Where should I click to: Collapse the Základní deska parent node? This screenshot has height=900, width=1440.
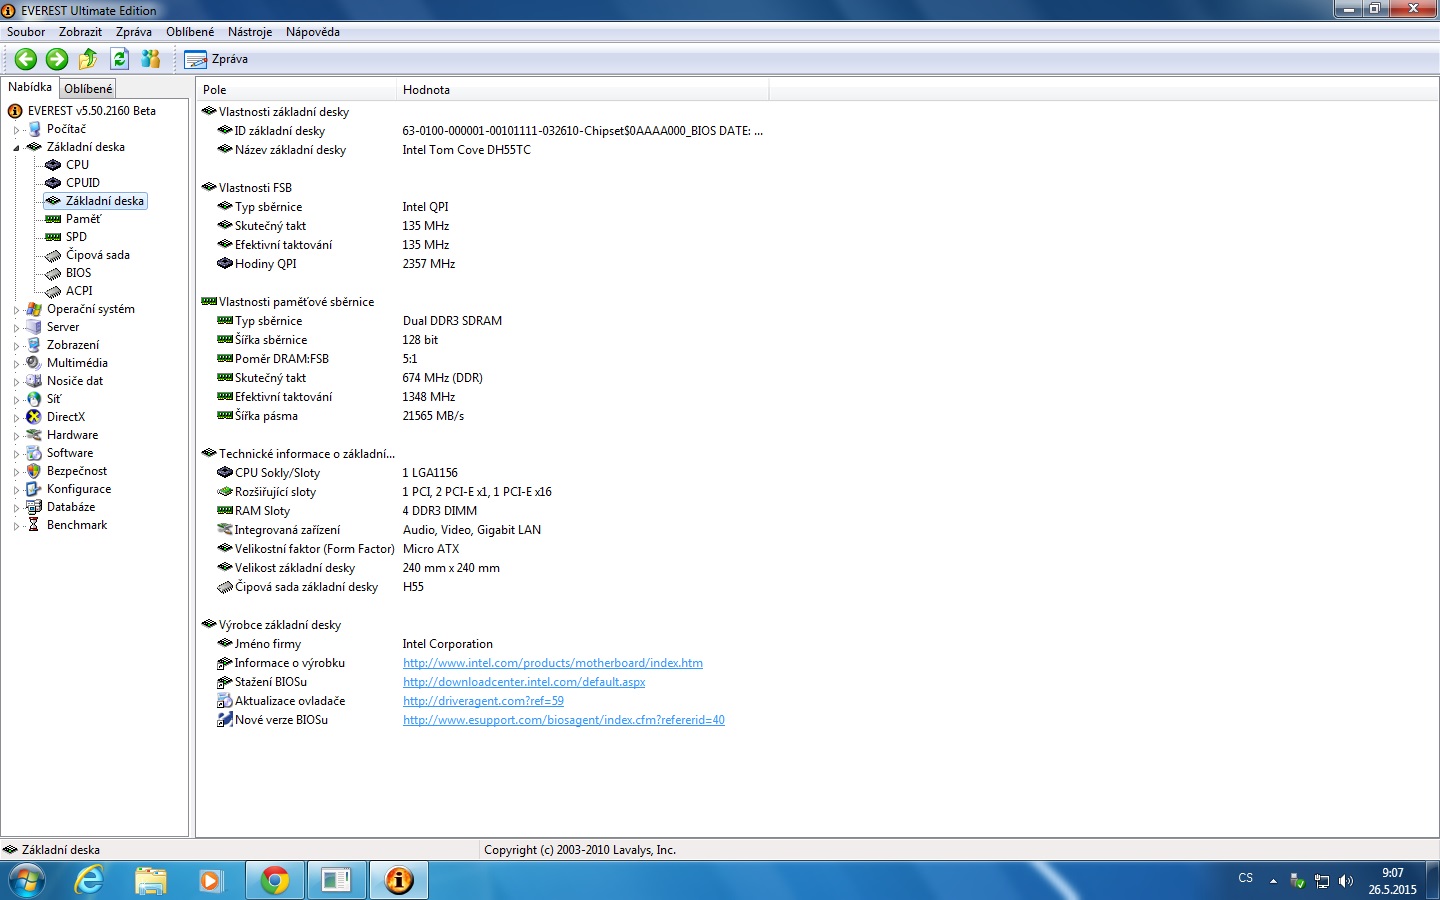pos(16,148)
